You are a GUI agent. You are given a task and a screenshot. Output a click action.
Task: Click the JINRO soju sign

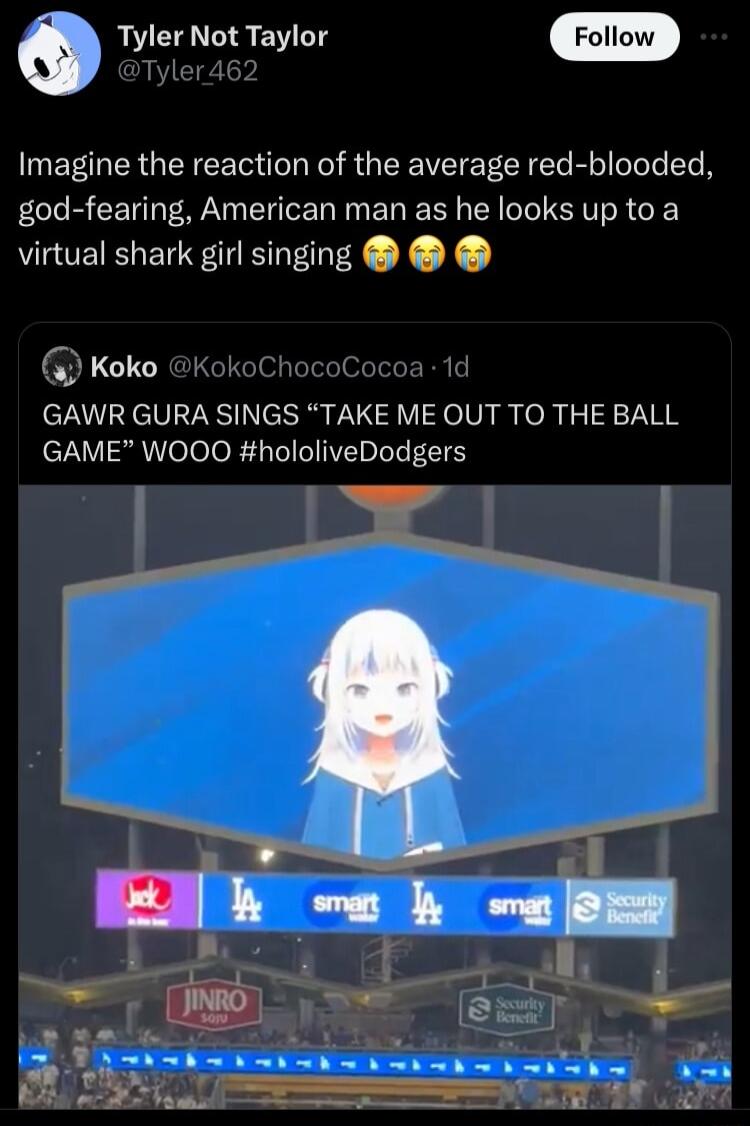pyautogui.click(x=214, y=1005)
